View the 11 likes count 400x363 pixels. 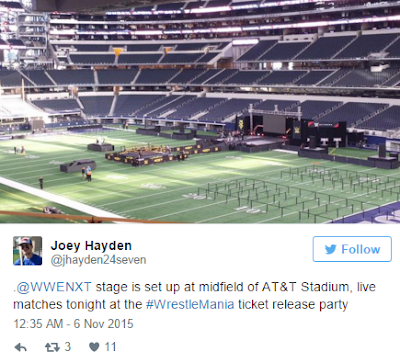(x=110, y=347)
